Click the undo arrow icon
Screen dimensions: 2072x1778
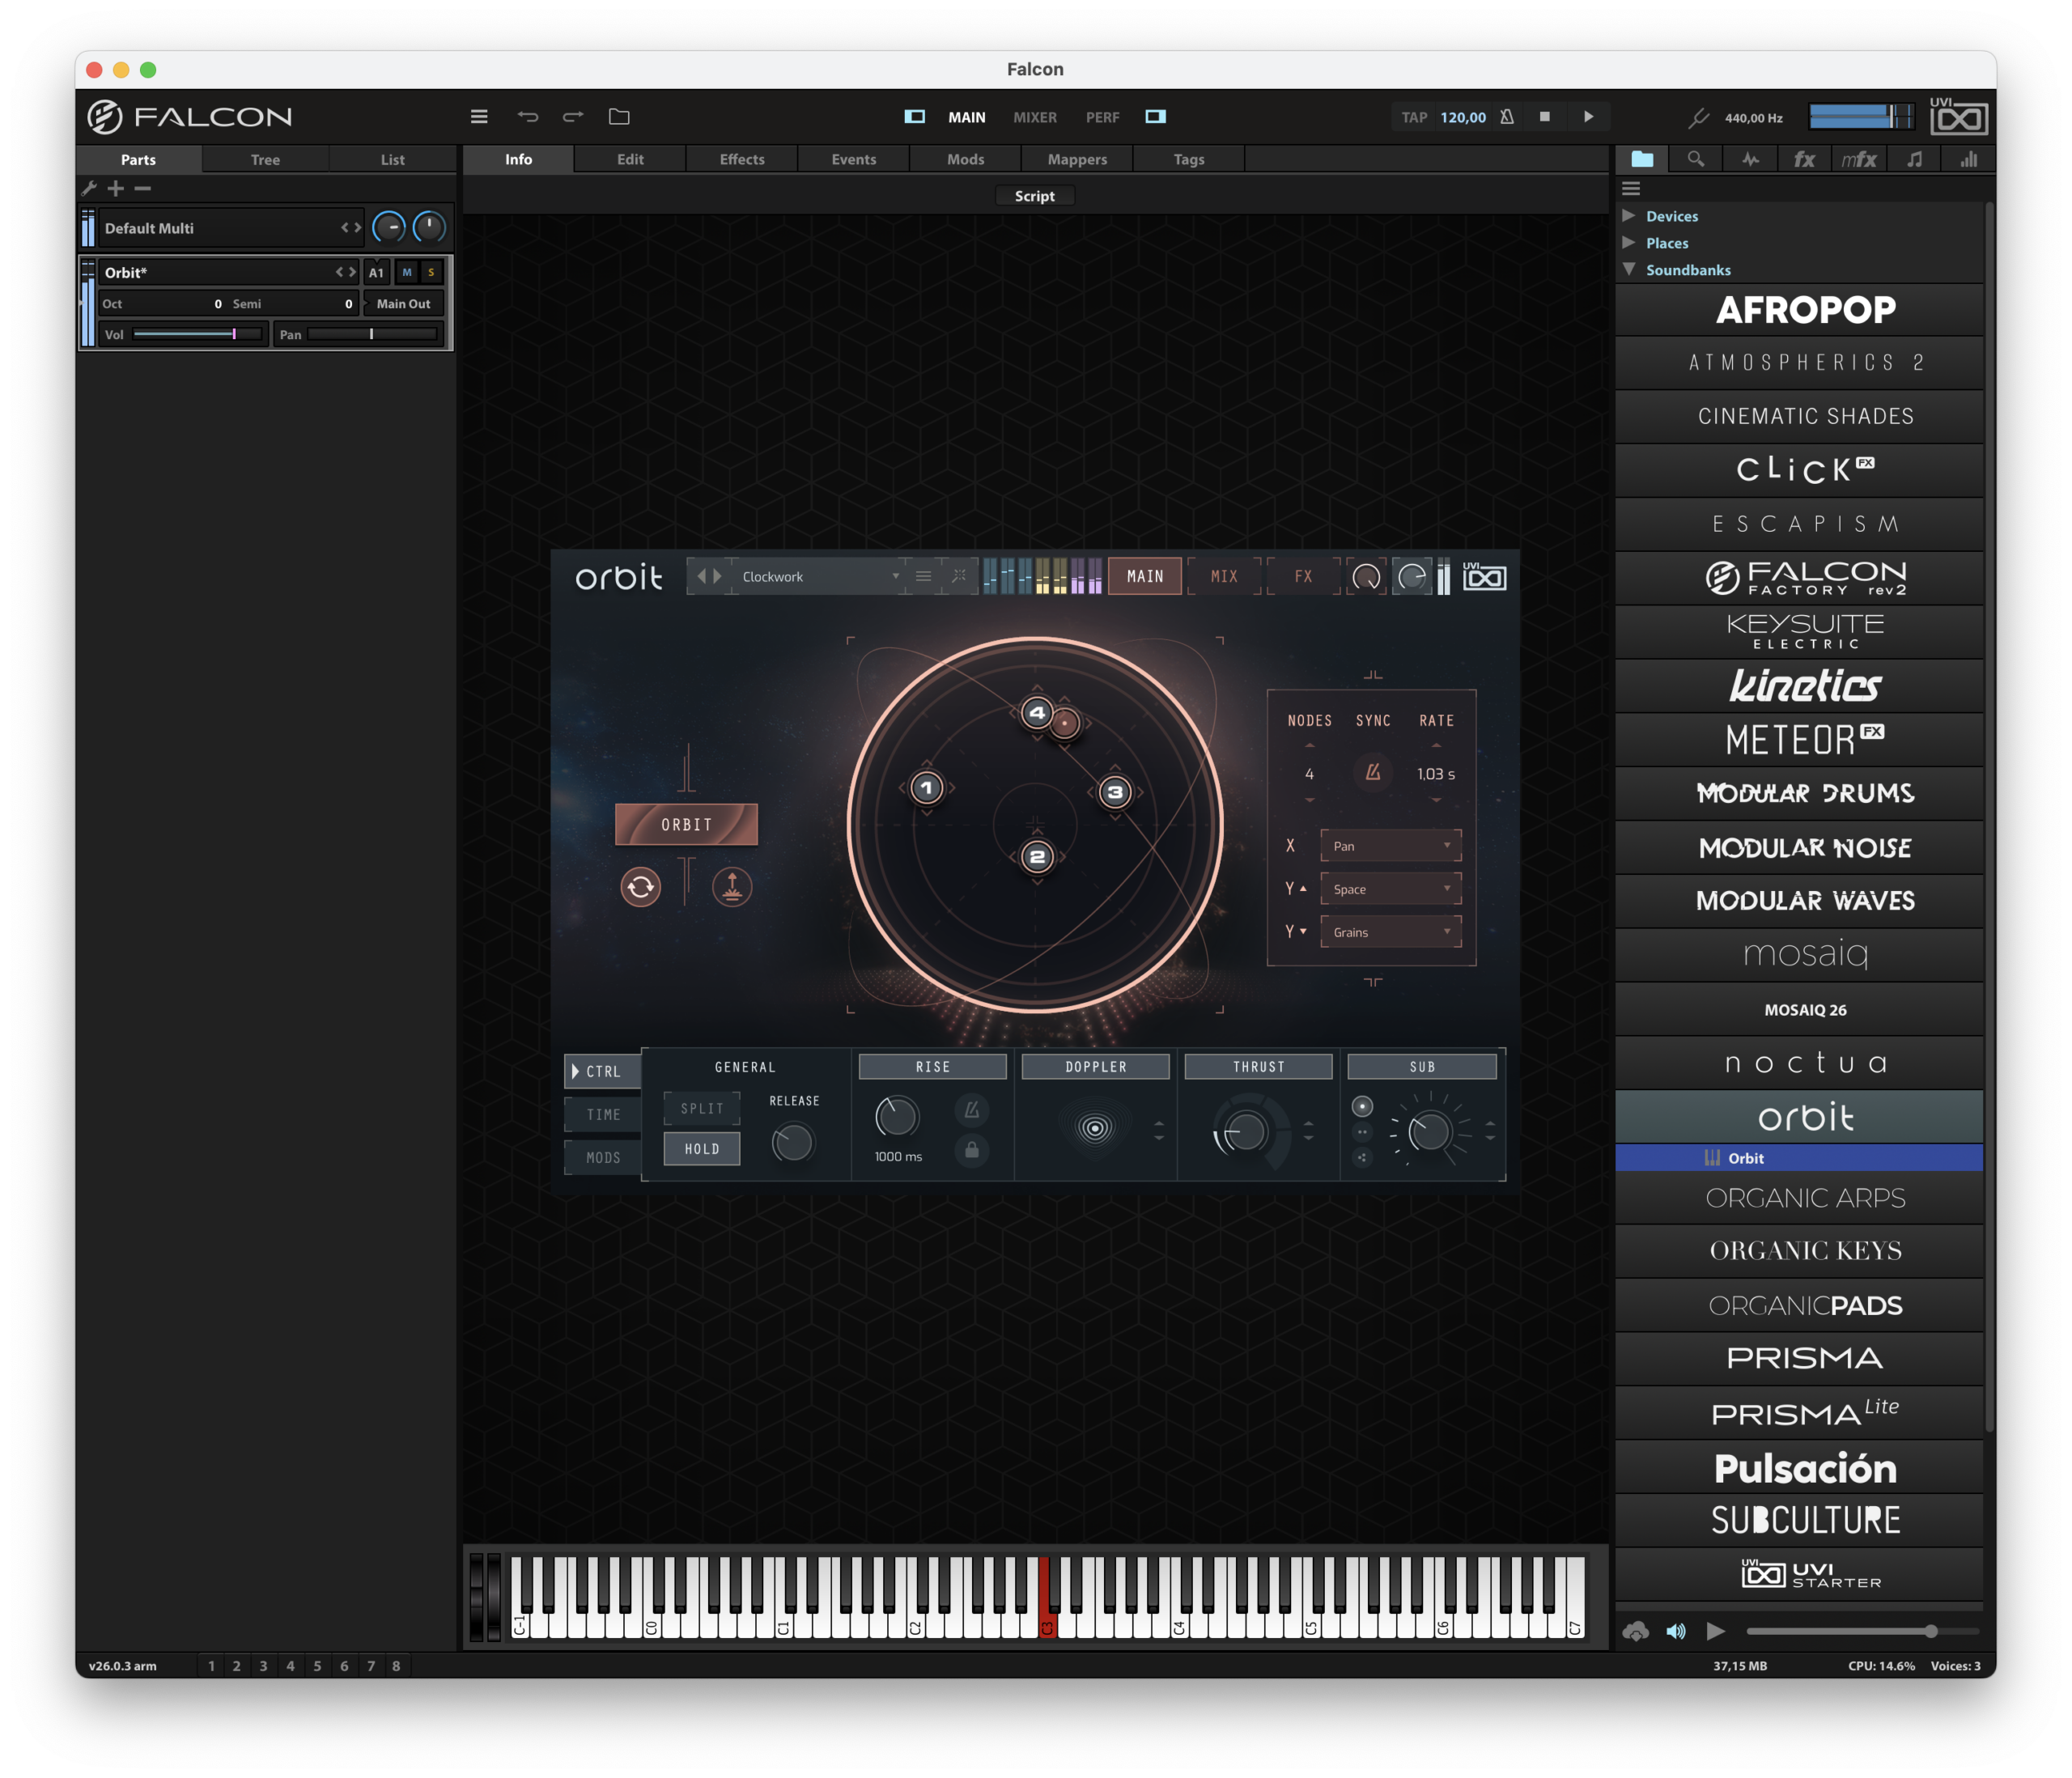coord(528,117)
